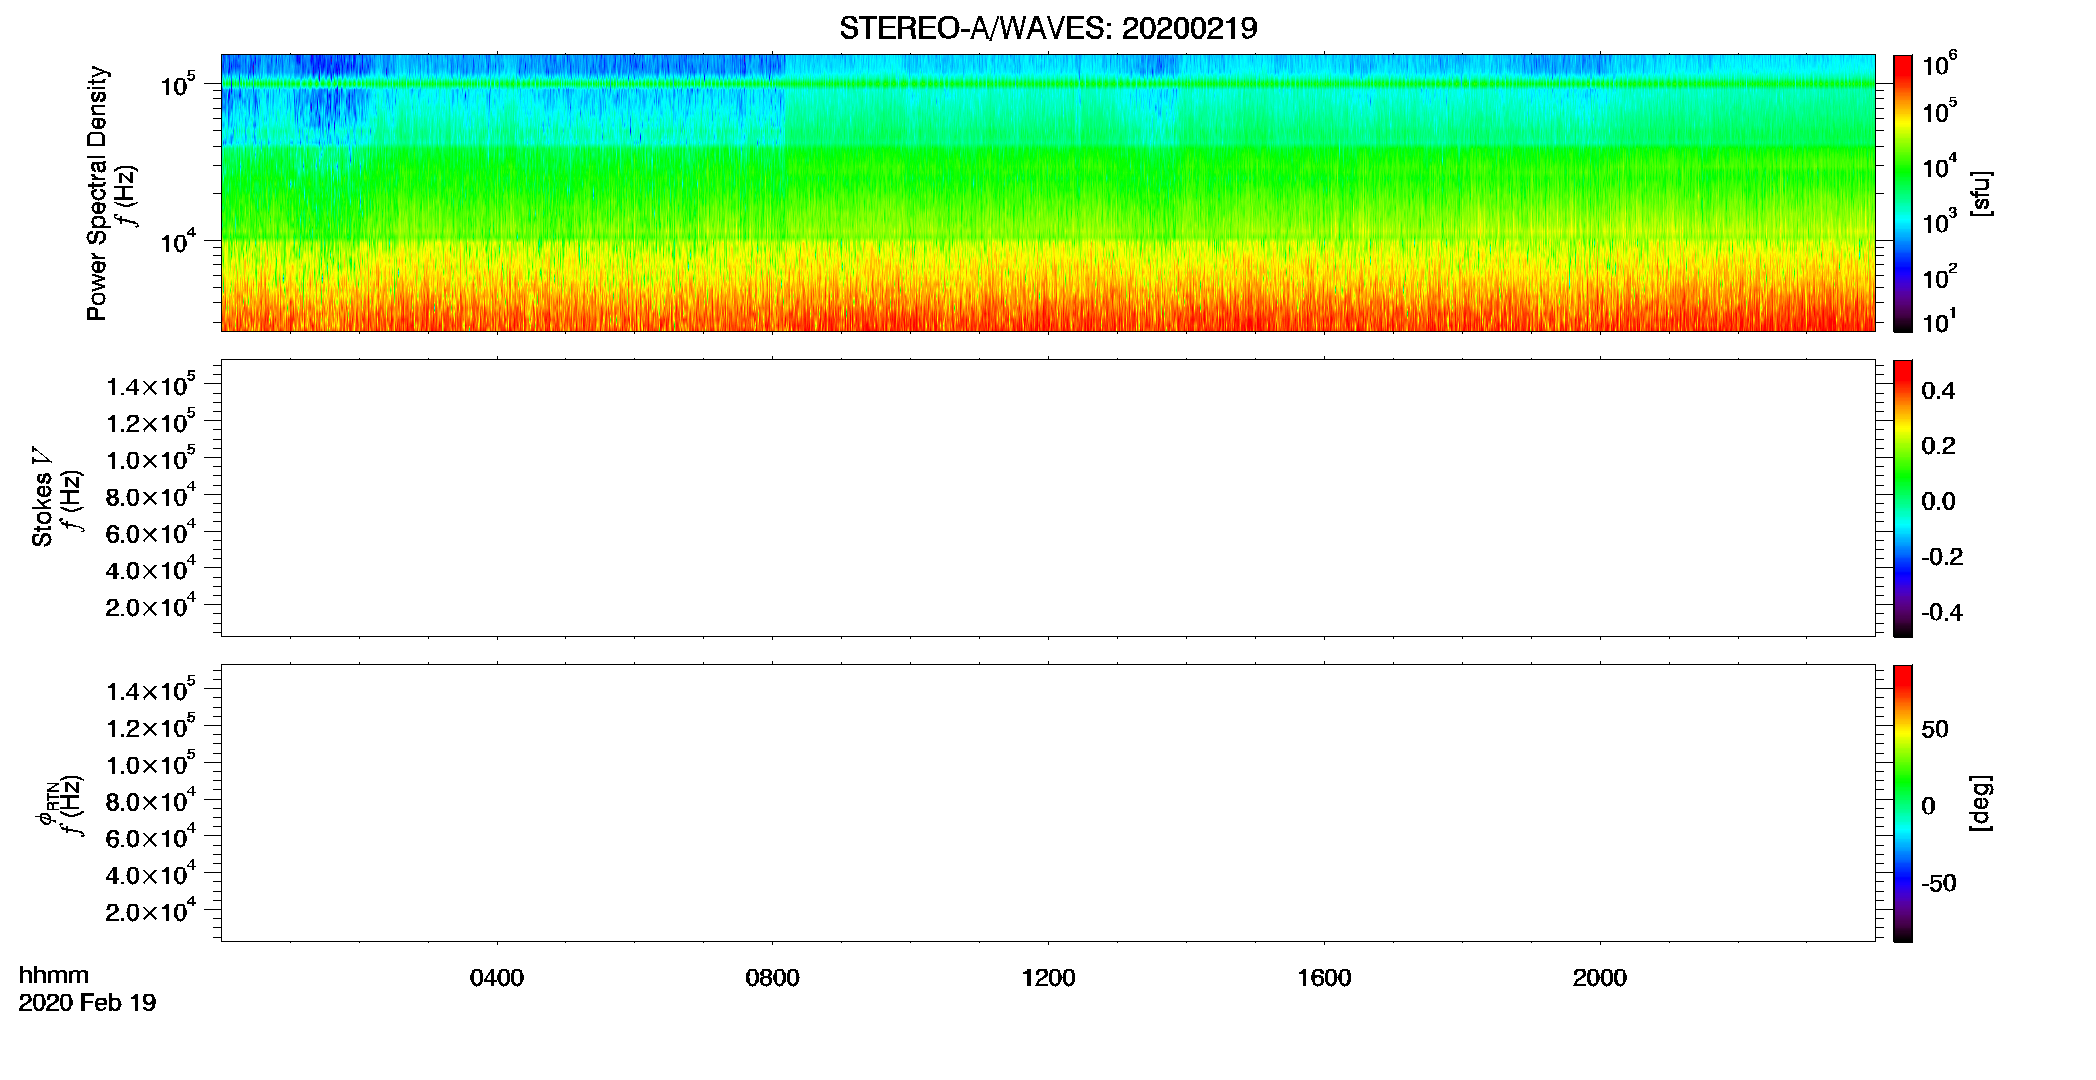The width and height of the screenshot is (2096, 1080).
Task: Click the Stokes V axis label
Action: click(42, 497)
